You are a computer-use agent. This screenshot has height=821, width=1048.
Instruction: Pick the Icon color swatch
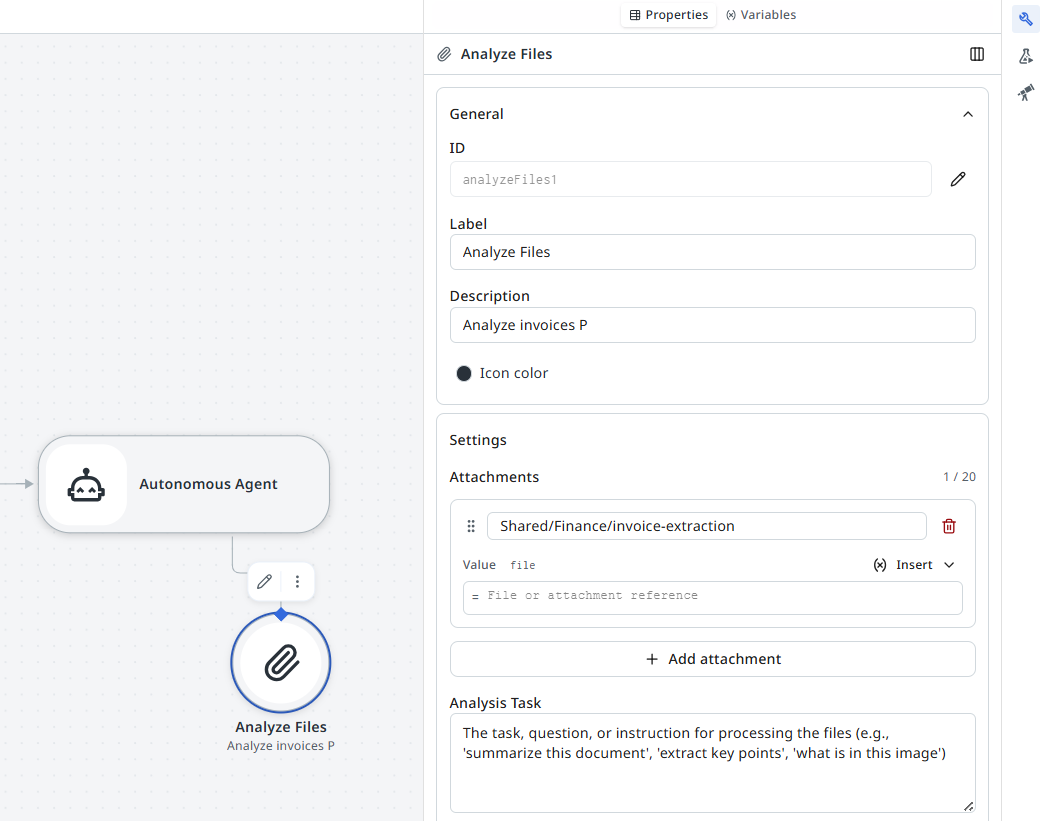(464, 373)
